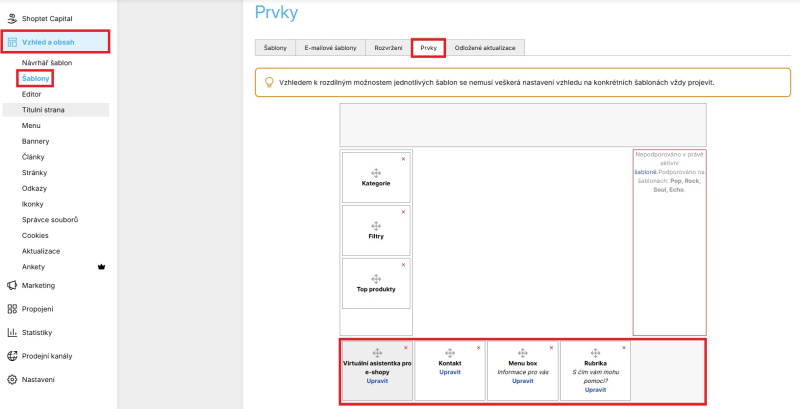Open Šablony in the sidebar submenu
800x409 pixels.
pyautogui.click(x=36, y=79)
